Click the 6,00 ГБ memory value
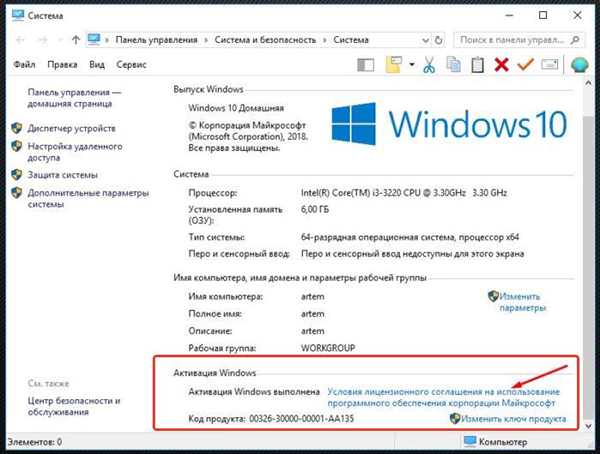The width and height of the screenshot is (600, 454). click(x=315, y=209)
